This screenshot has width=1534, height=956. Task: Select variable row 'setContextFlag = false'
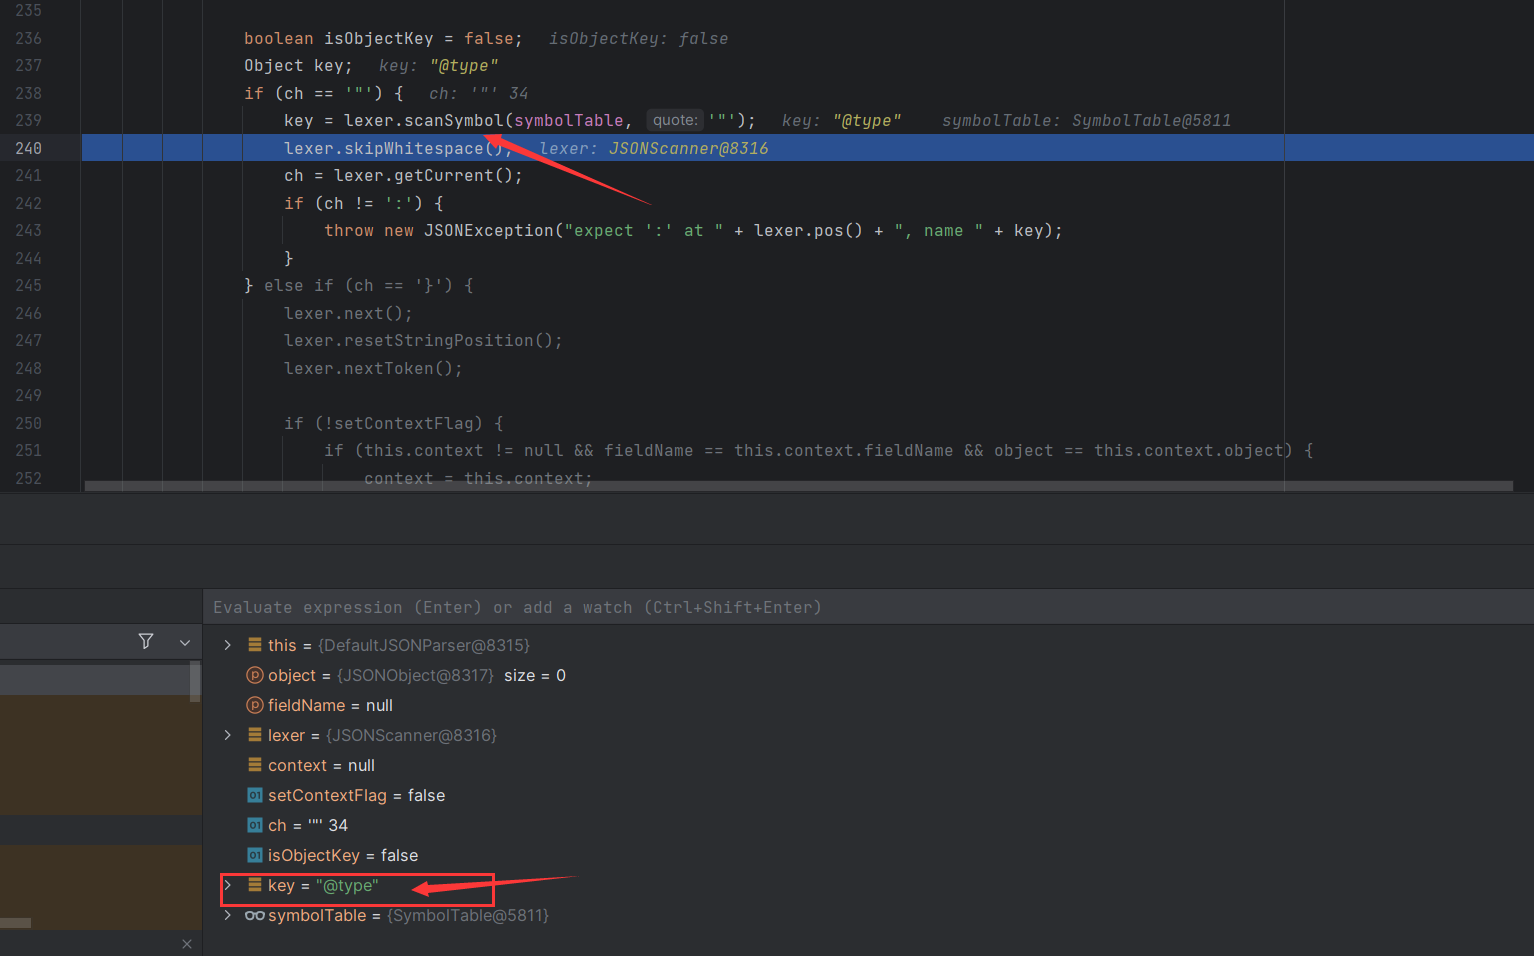(x=868, y=795)
